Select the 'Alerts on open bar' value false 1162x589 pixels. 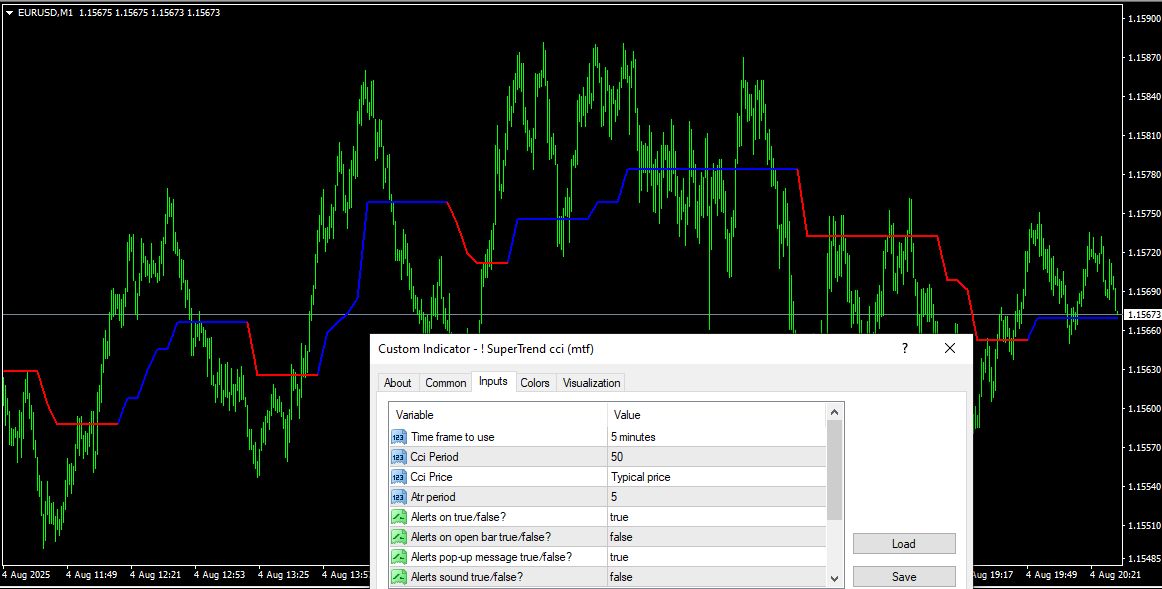[622, 537]
